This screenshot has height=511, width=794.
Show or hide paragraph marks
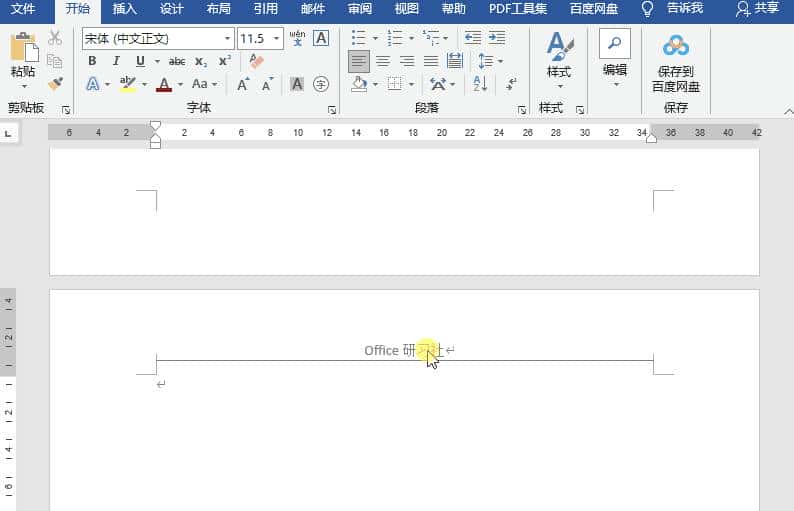(x=511, y=84)
